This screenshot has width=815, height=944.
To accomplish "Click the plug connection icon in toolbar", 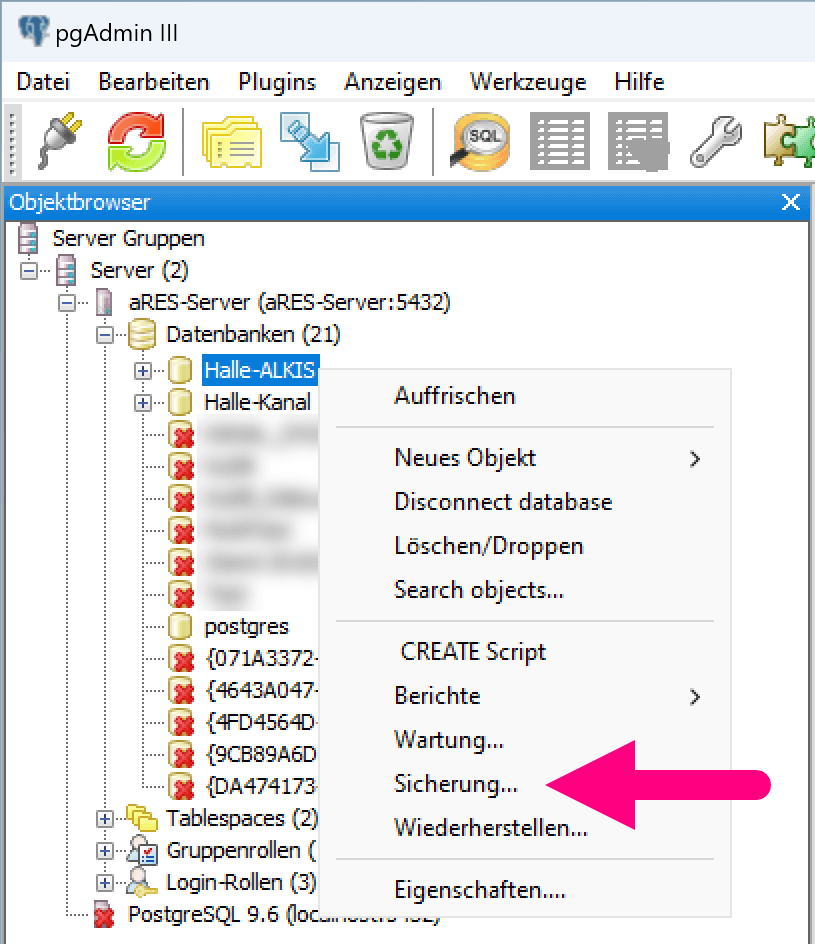I will [60, 142].
